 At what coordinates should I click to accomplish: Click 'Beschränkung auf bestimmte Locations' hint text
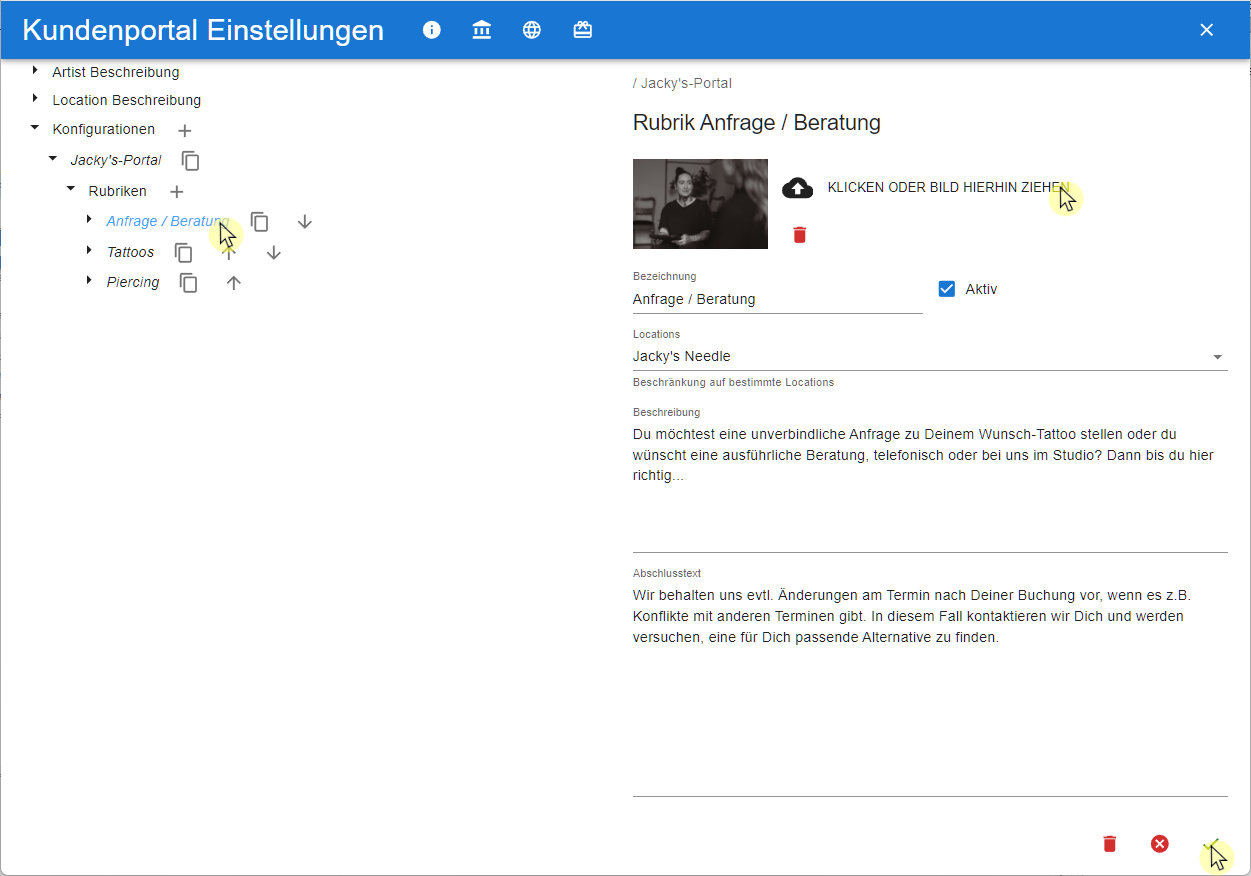coord(733,383)
